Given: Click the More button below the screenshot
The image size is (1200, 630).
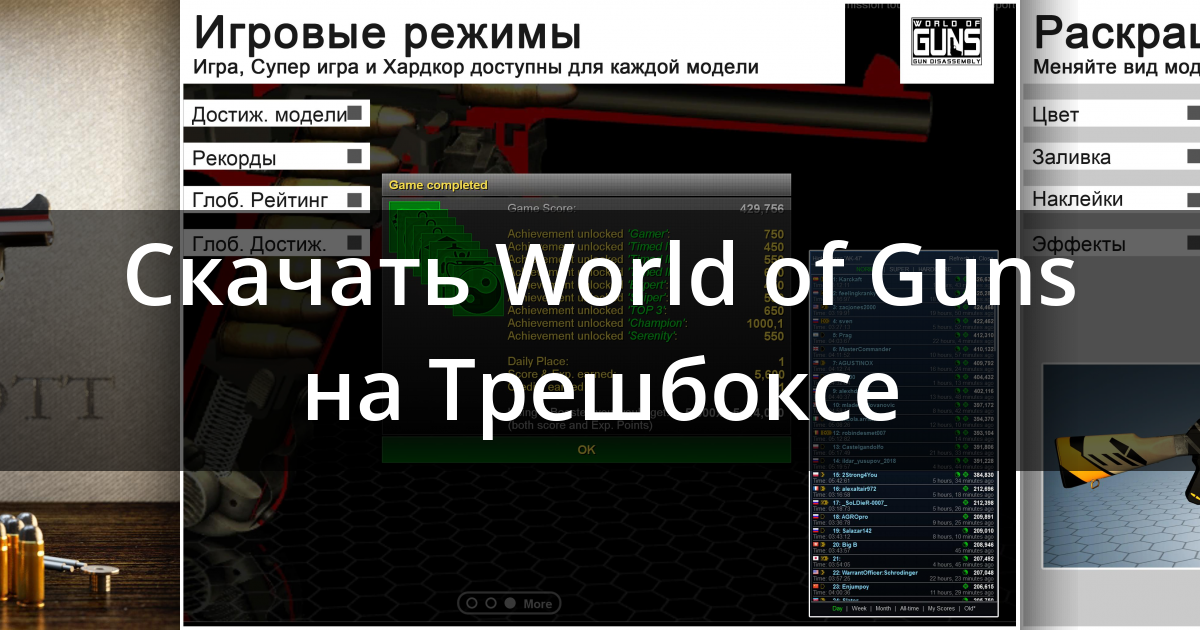Looking at the screenshot, I should [x=537, y=603].
